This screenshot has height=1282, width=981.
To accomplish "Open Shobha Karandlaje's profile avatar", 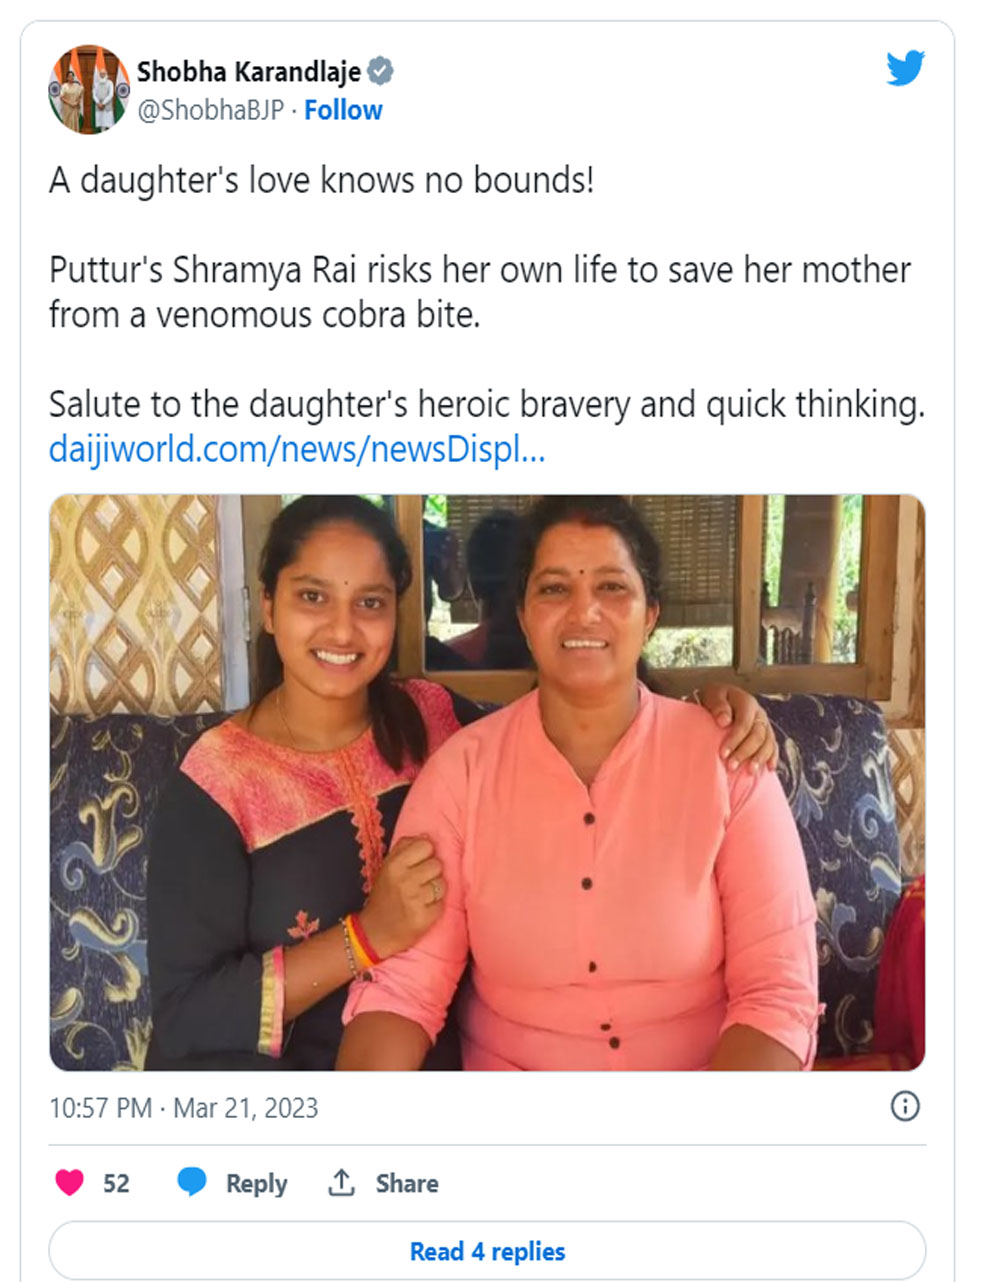I will point(89,89).
